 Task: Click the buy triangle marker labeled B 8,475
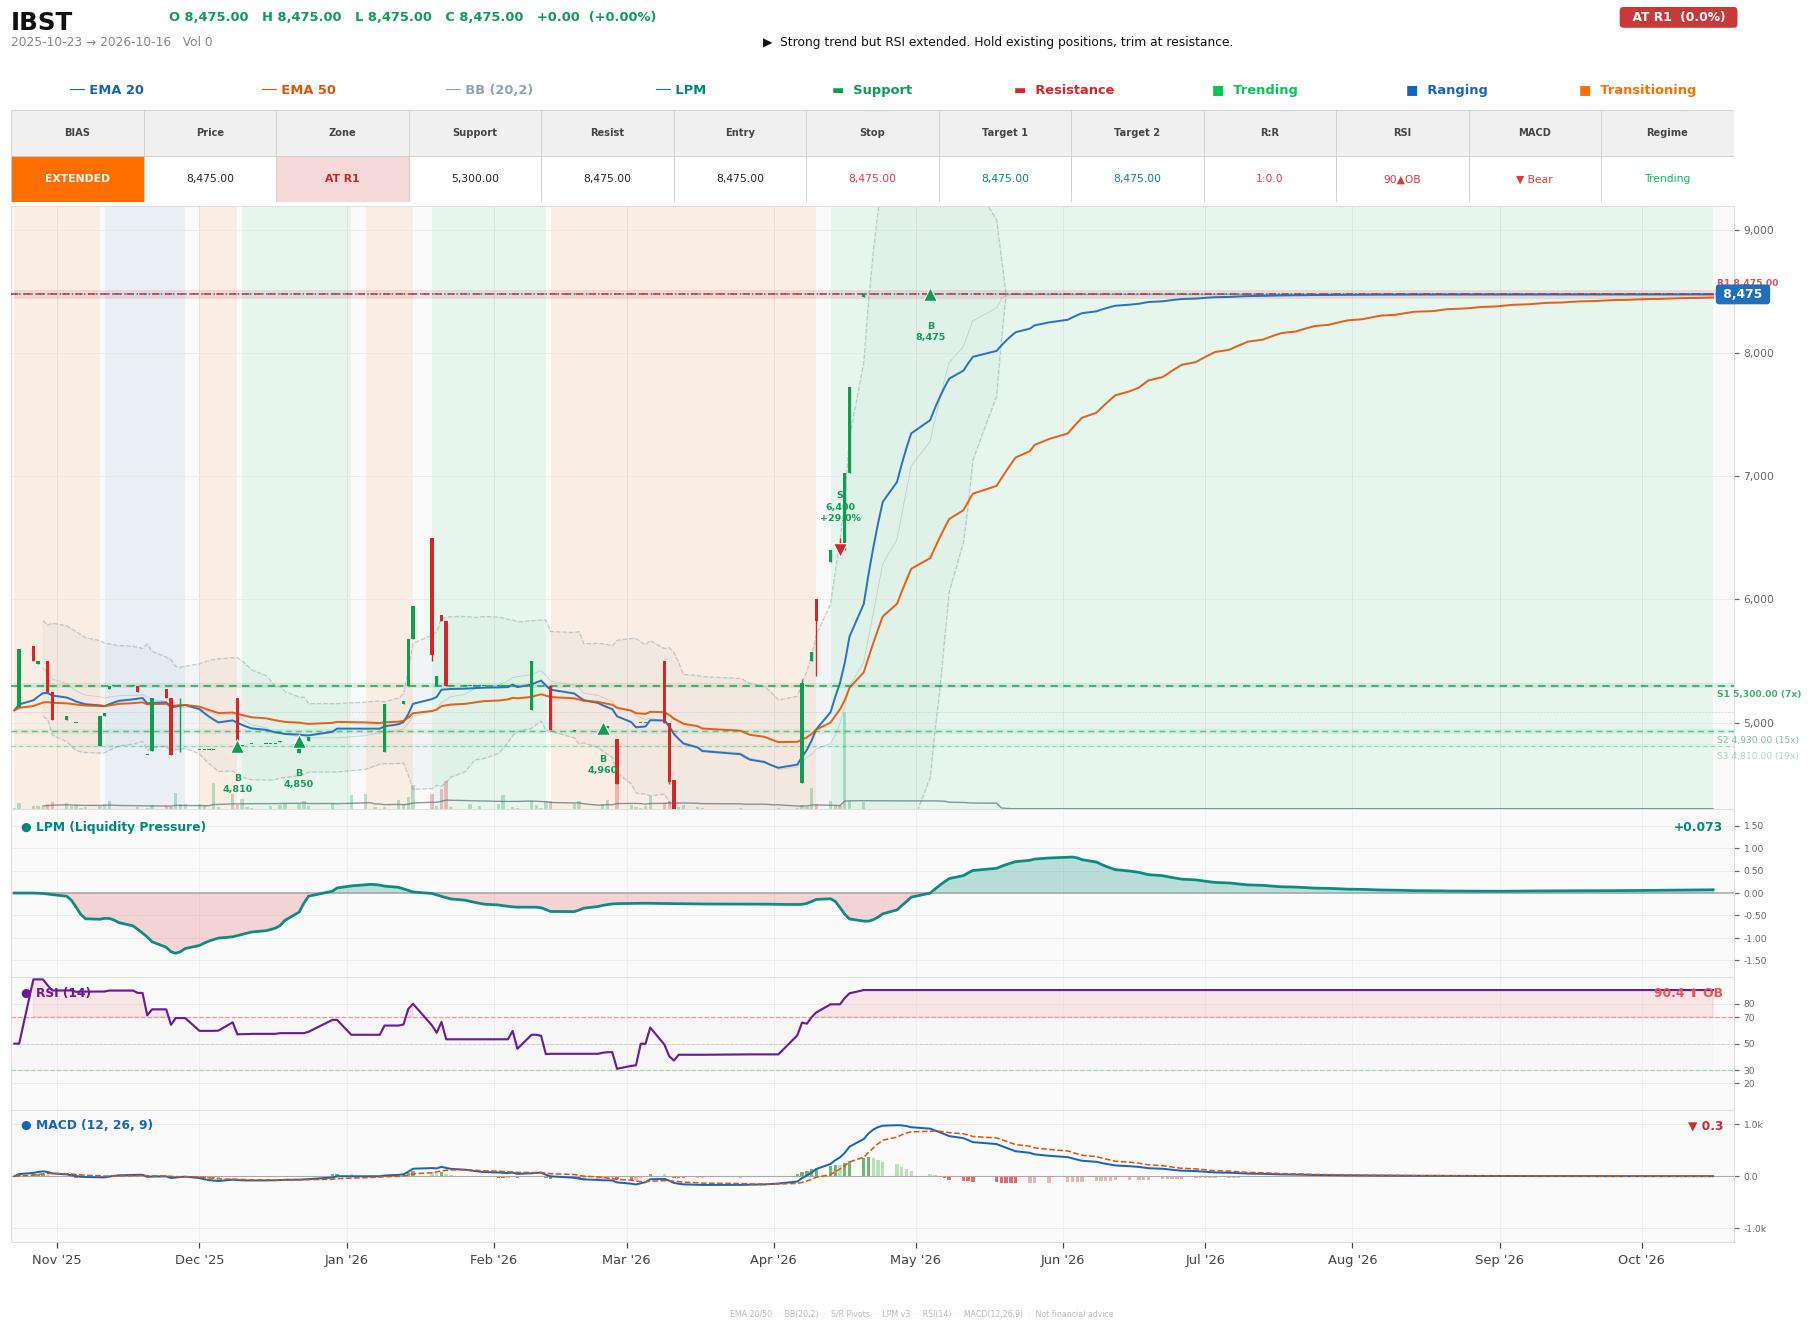tap(930, 295)
